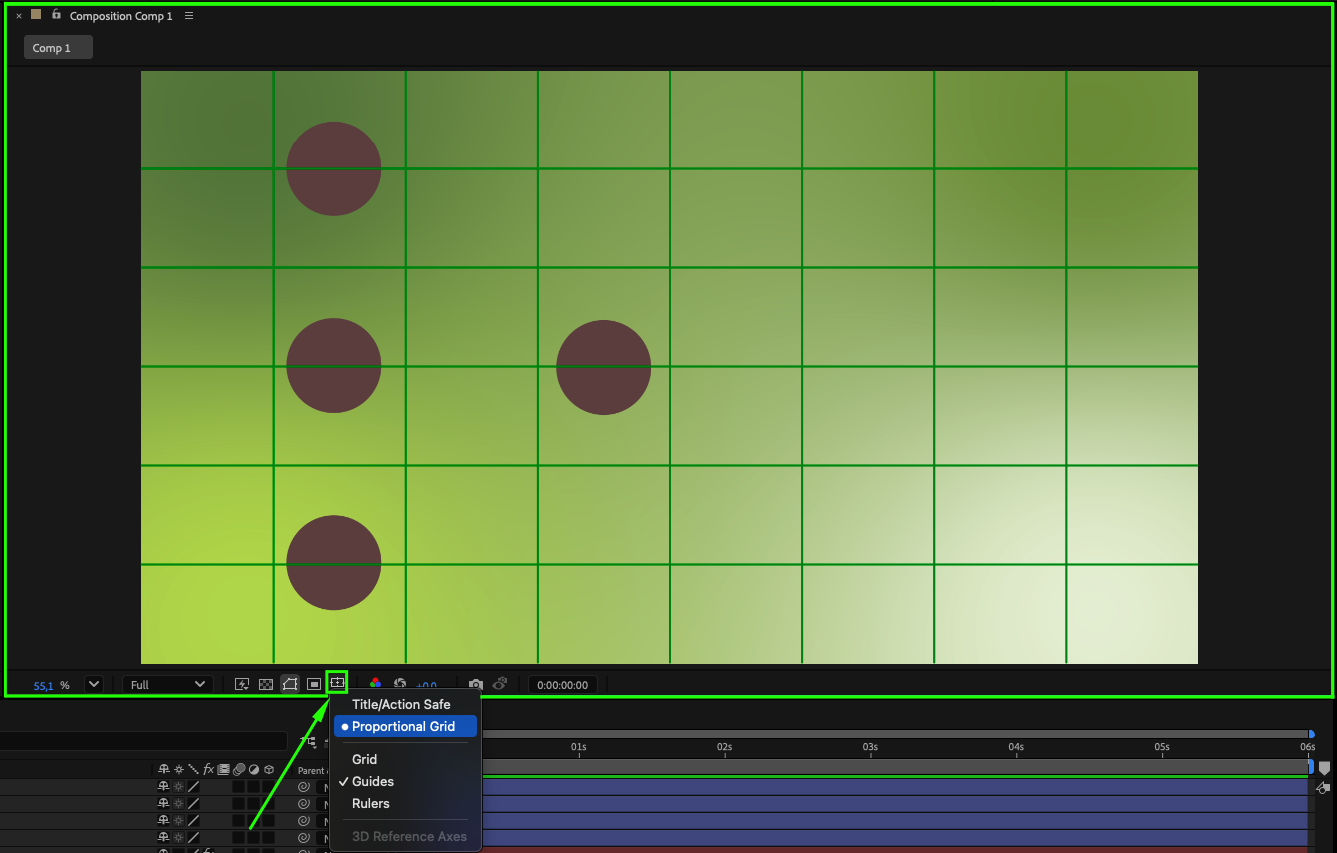
Task: Click the 03s mark on the time ruler
Action: coord(871,747)
